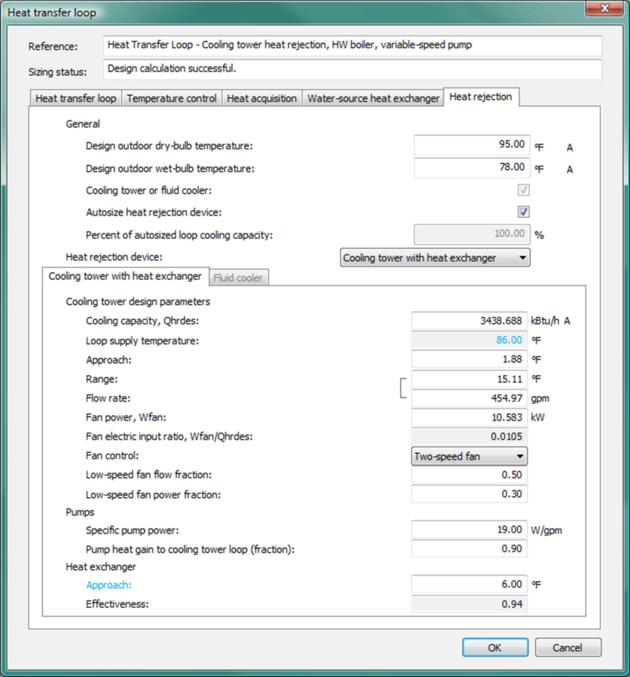Image resolution: width=630 pixels, height=677 pixels.
Task: Click the Cooling capacity Qhrdes field
Action: pyautogui.click(x=470, y=321)
